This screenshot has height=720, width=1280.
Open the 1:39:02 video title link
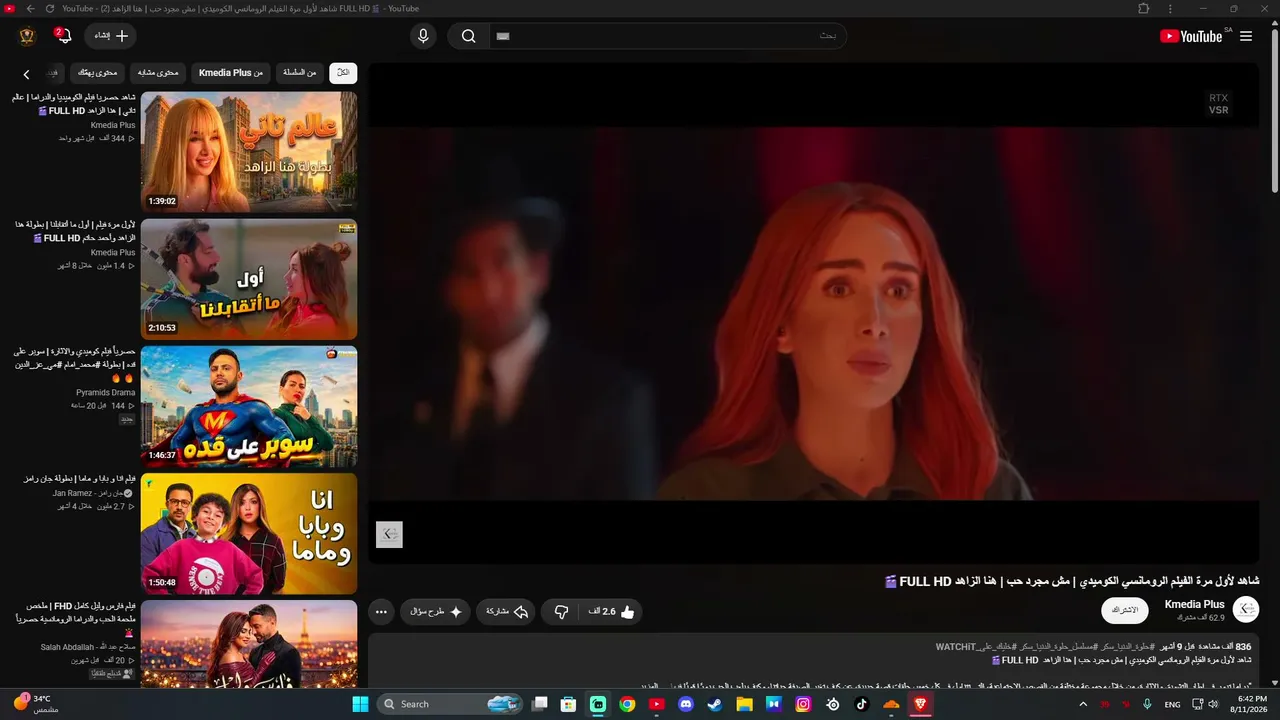[74, 104]
